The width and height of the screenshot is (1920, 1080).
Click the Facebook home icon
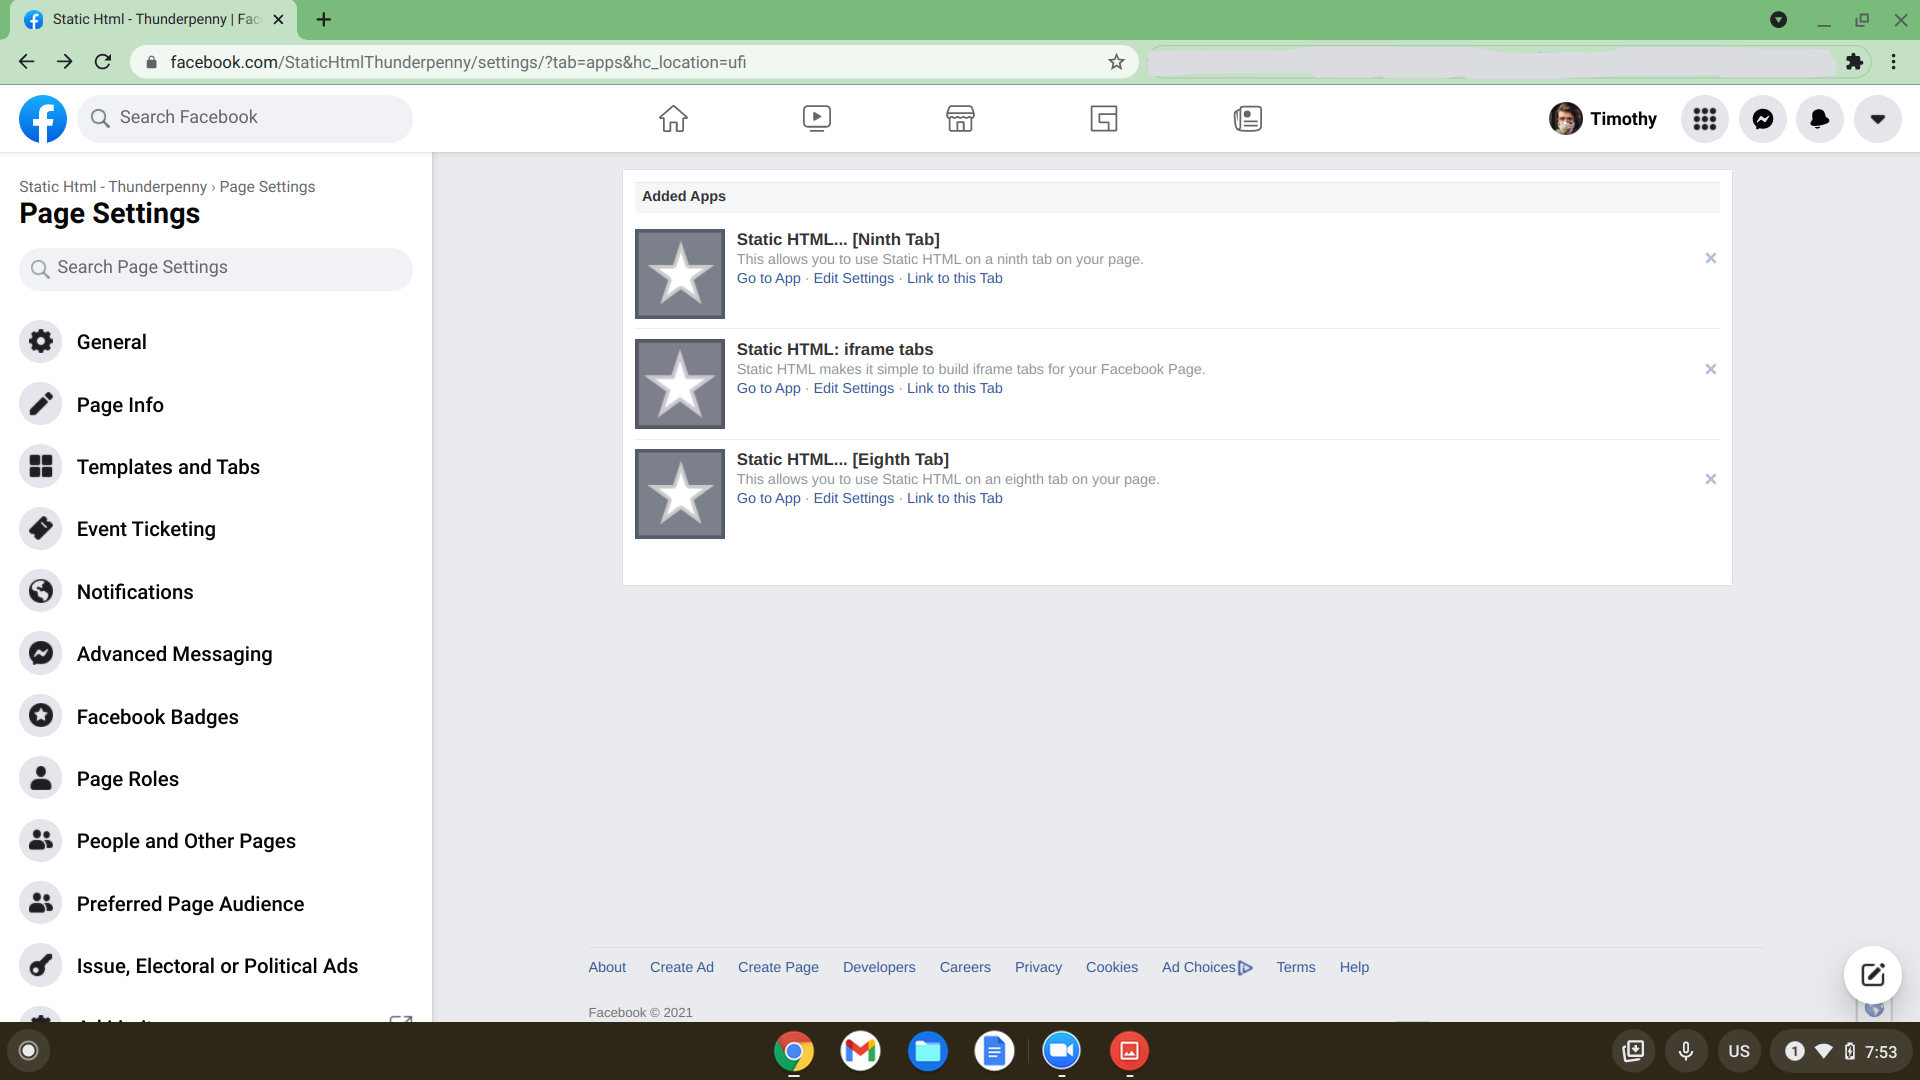coord(674,117)
